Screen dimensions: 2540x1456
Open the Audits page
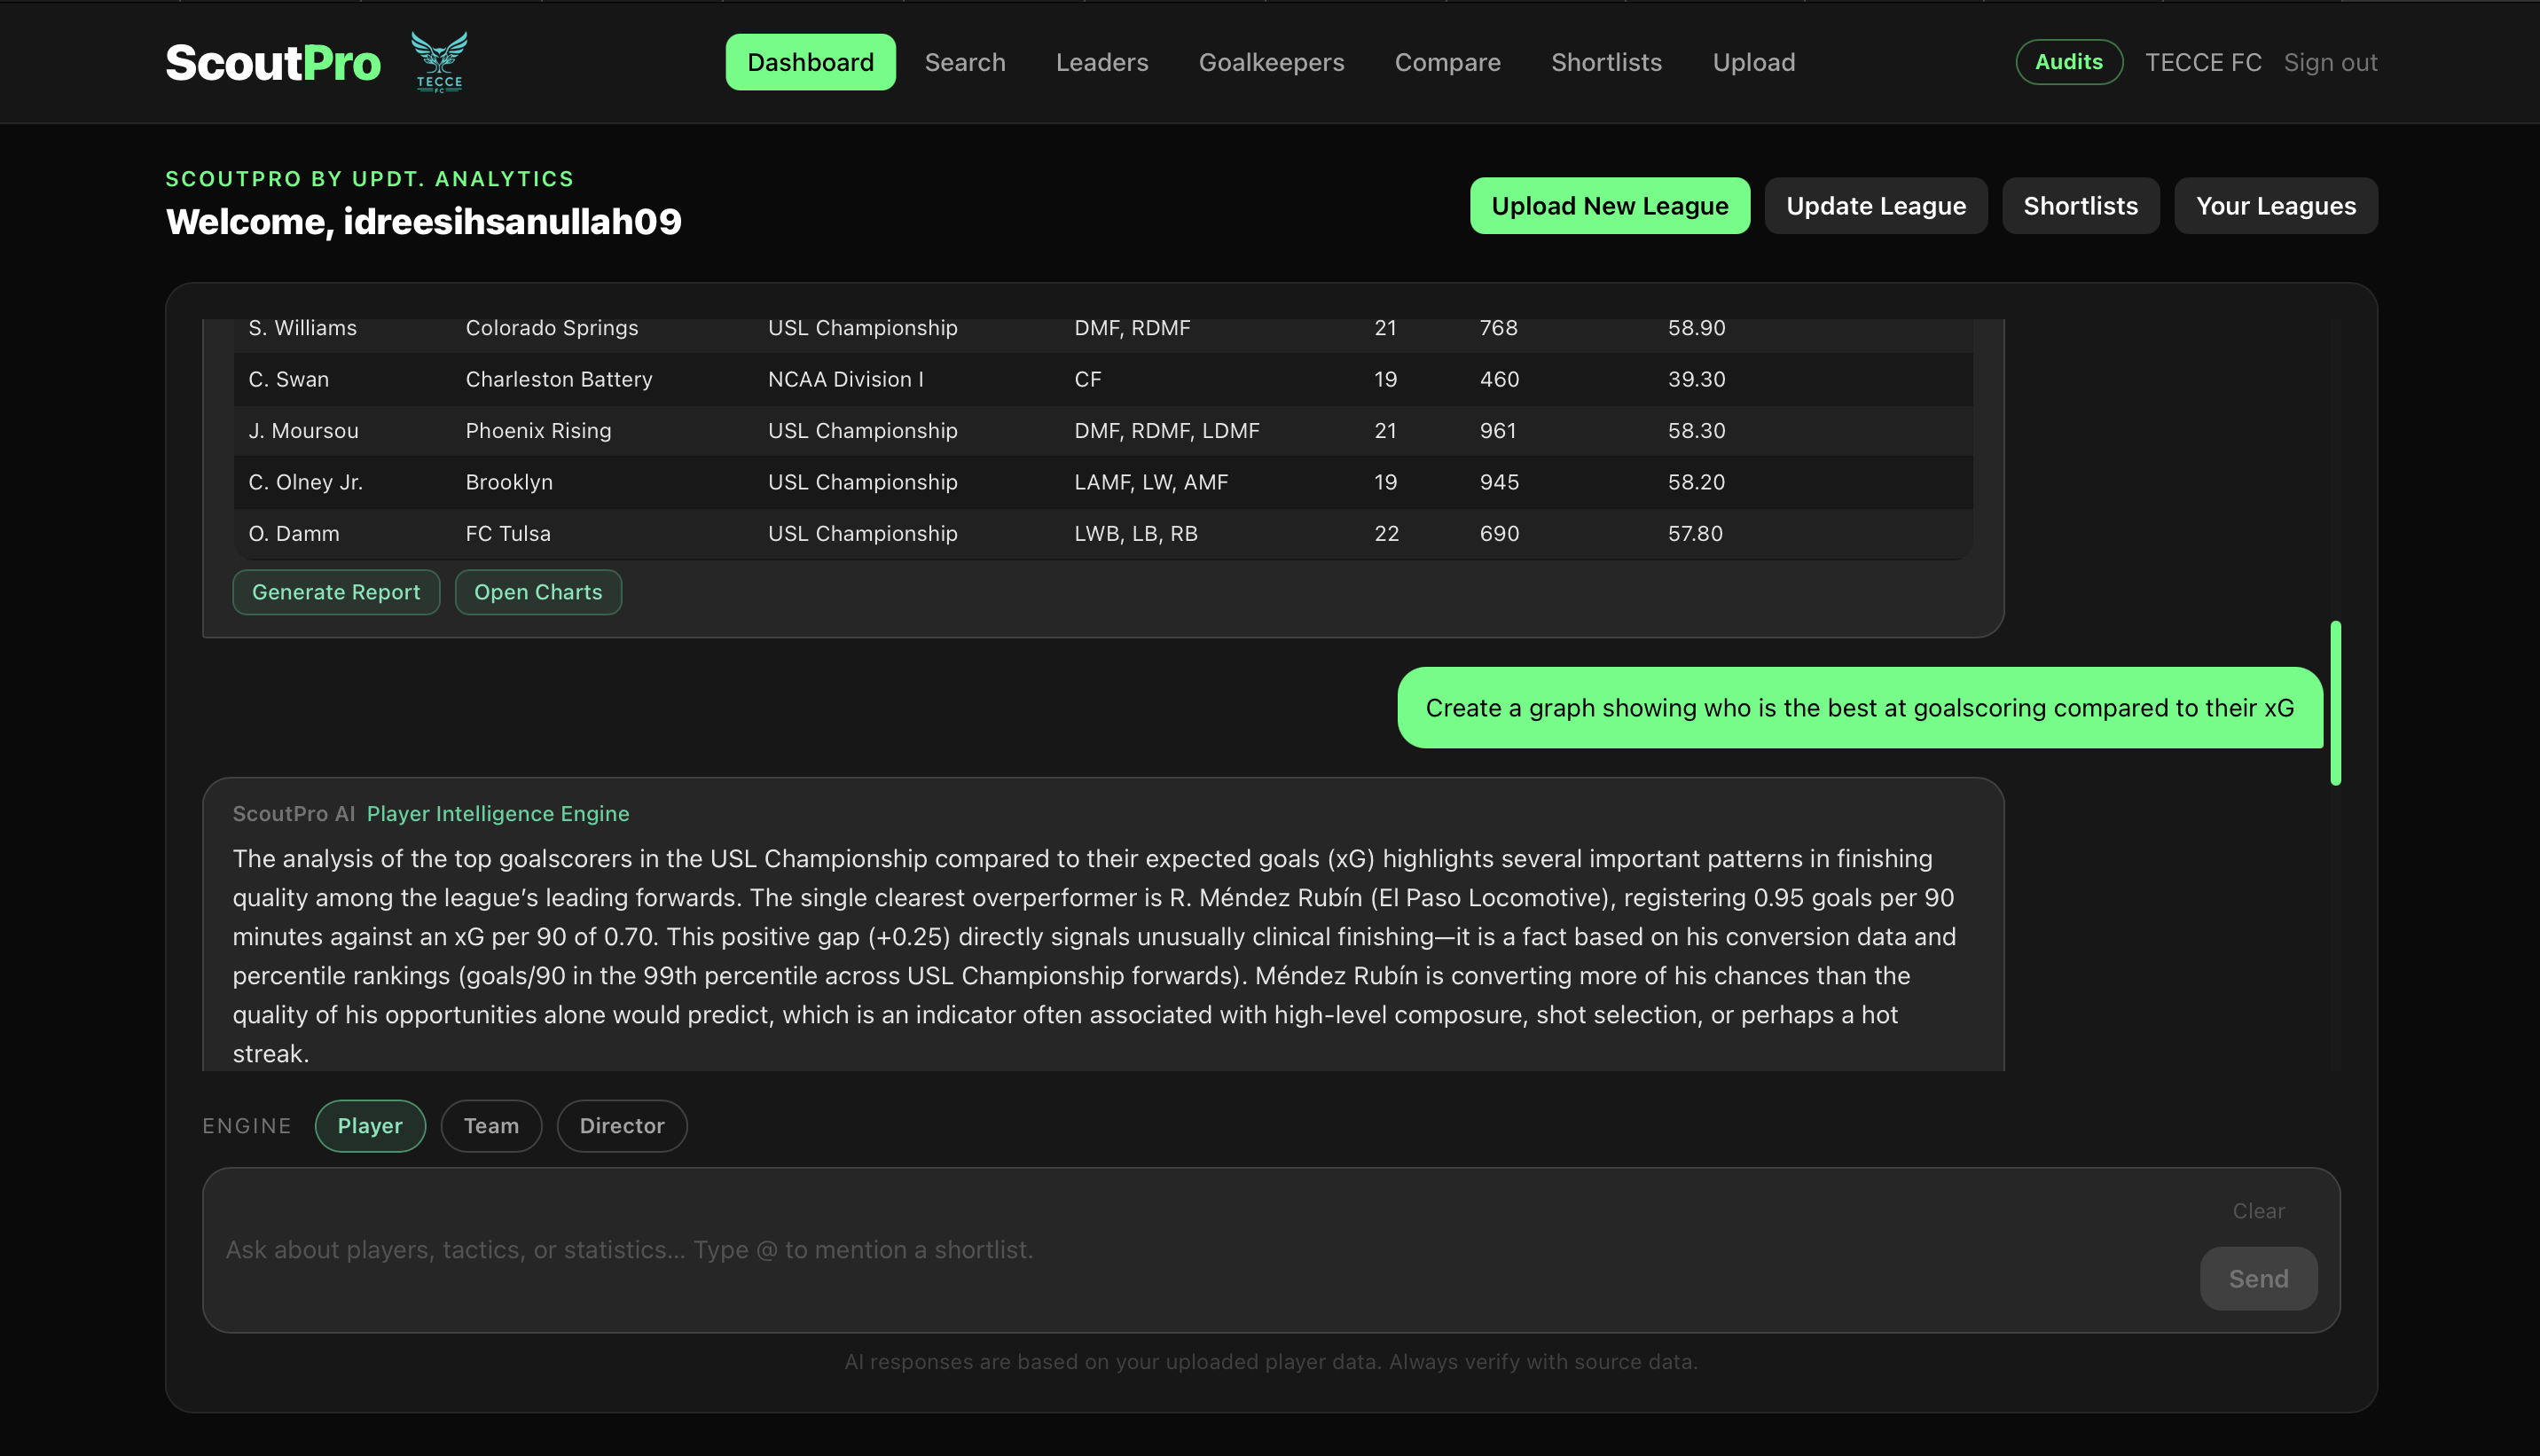(x=2069, y=62)
